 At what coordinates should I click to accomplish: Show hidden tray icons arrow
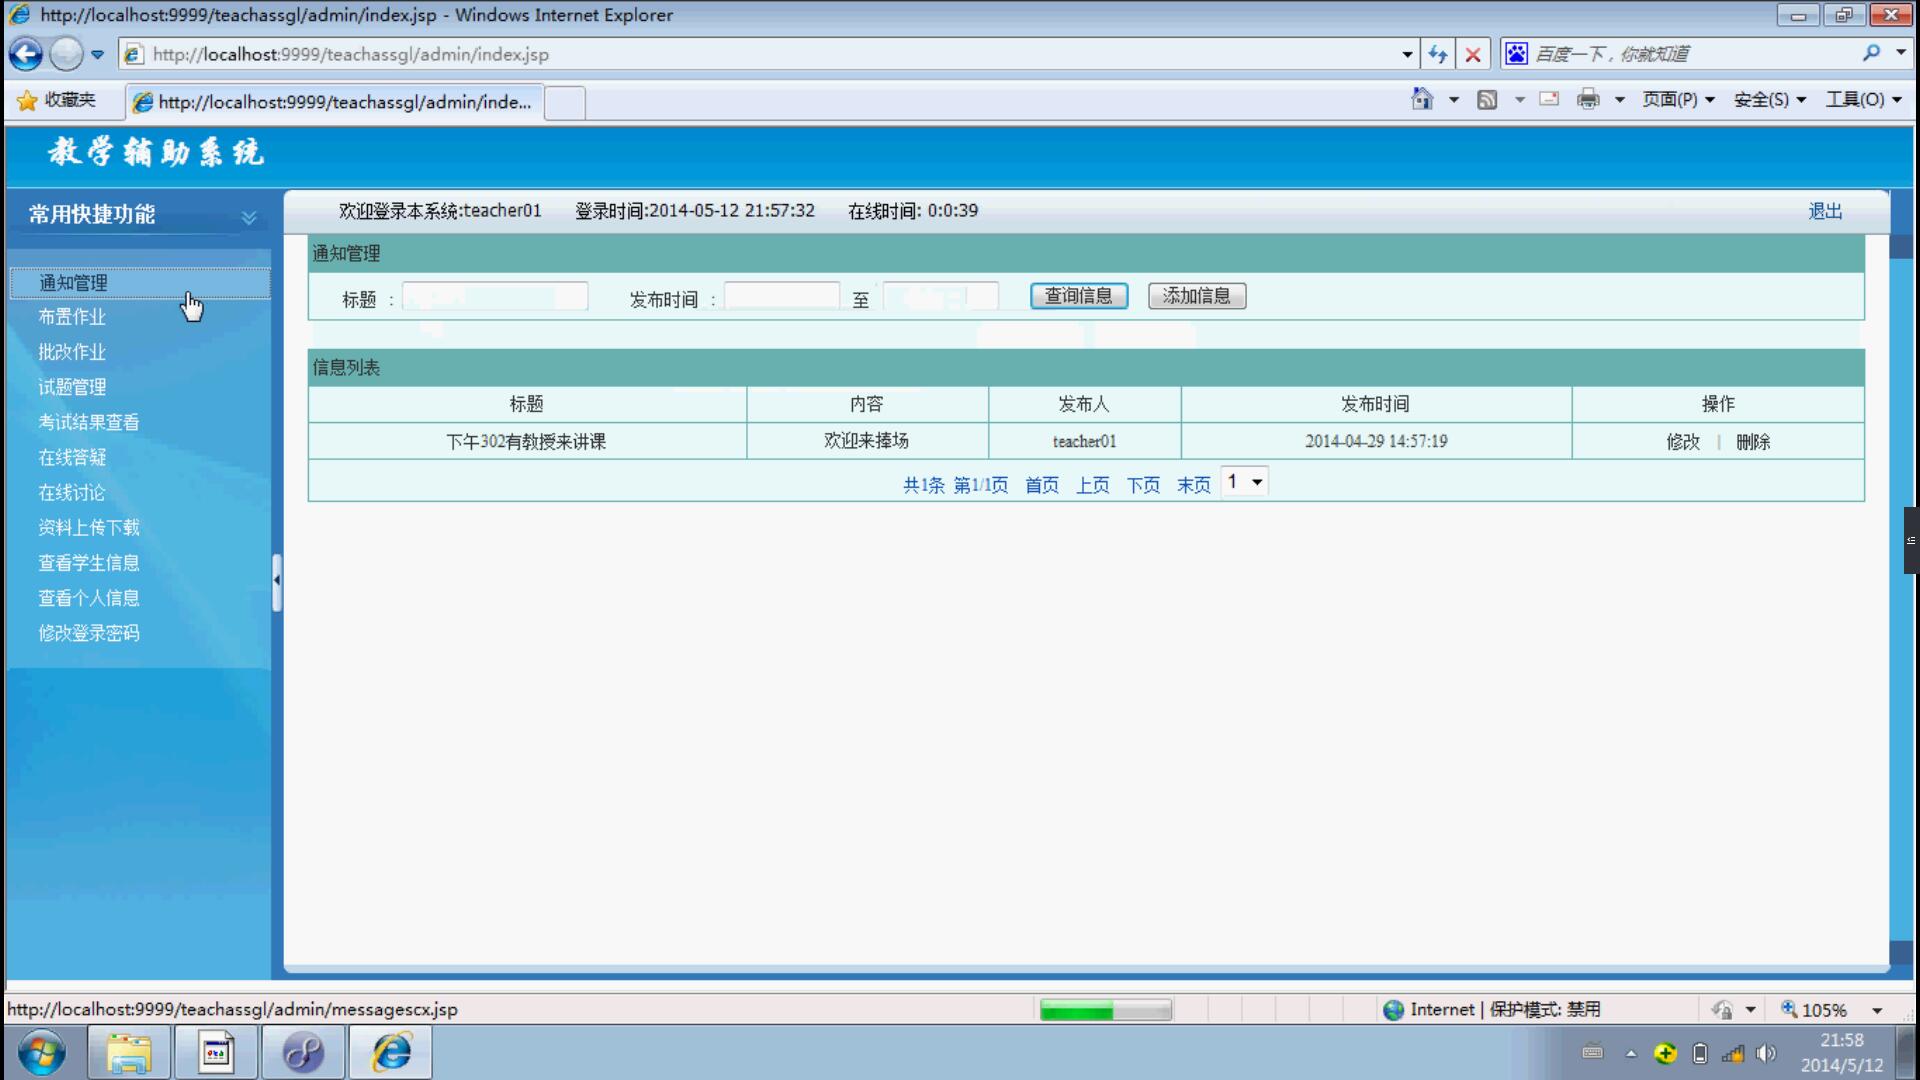tap(1631, 1053)
